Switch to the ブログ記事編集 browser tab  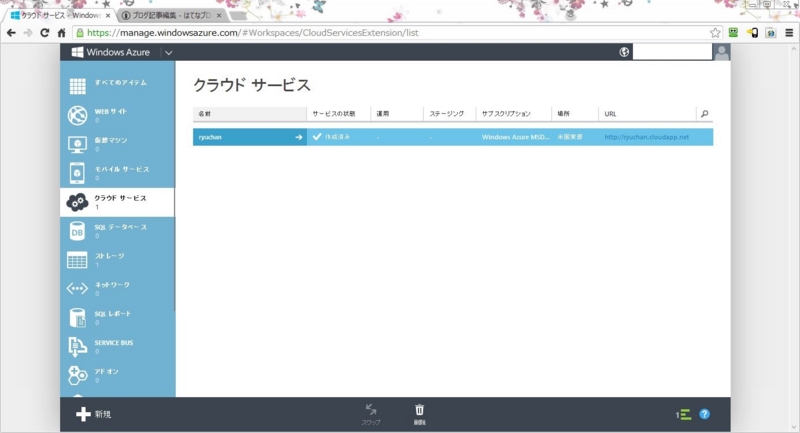[171, 15]
